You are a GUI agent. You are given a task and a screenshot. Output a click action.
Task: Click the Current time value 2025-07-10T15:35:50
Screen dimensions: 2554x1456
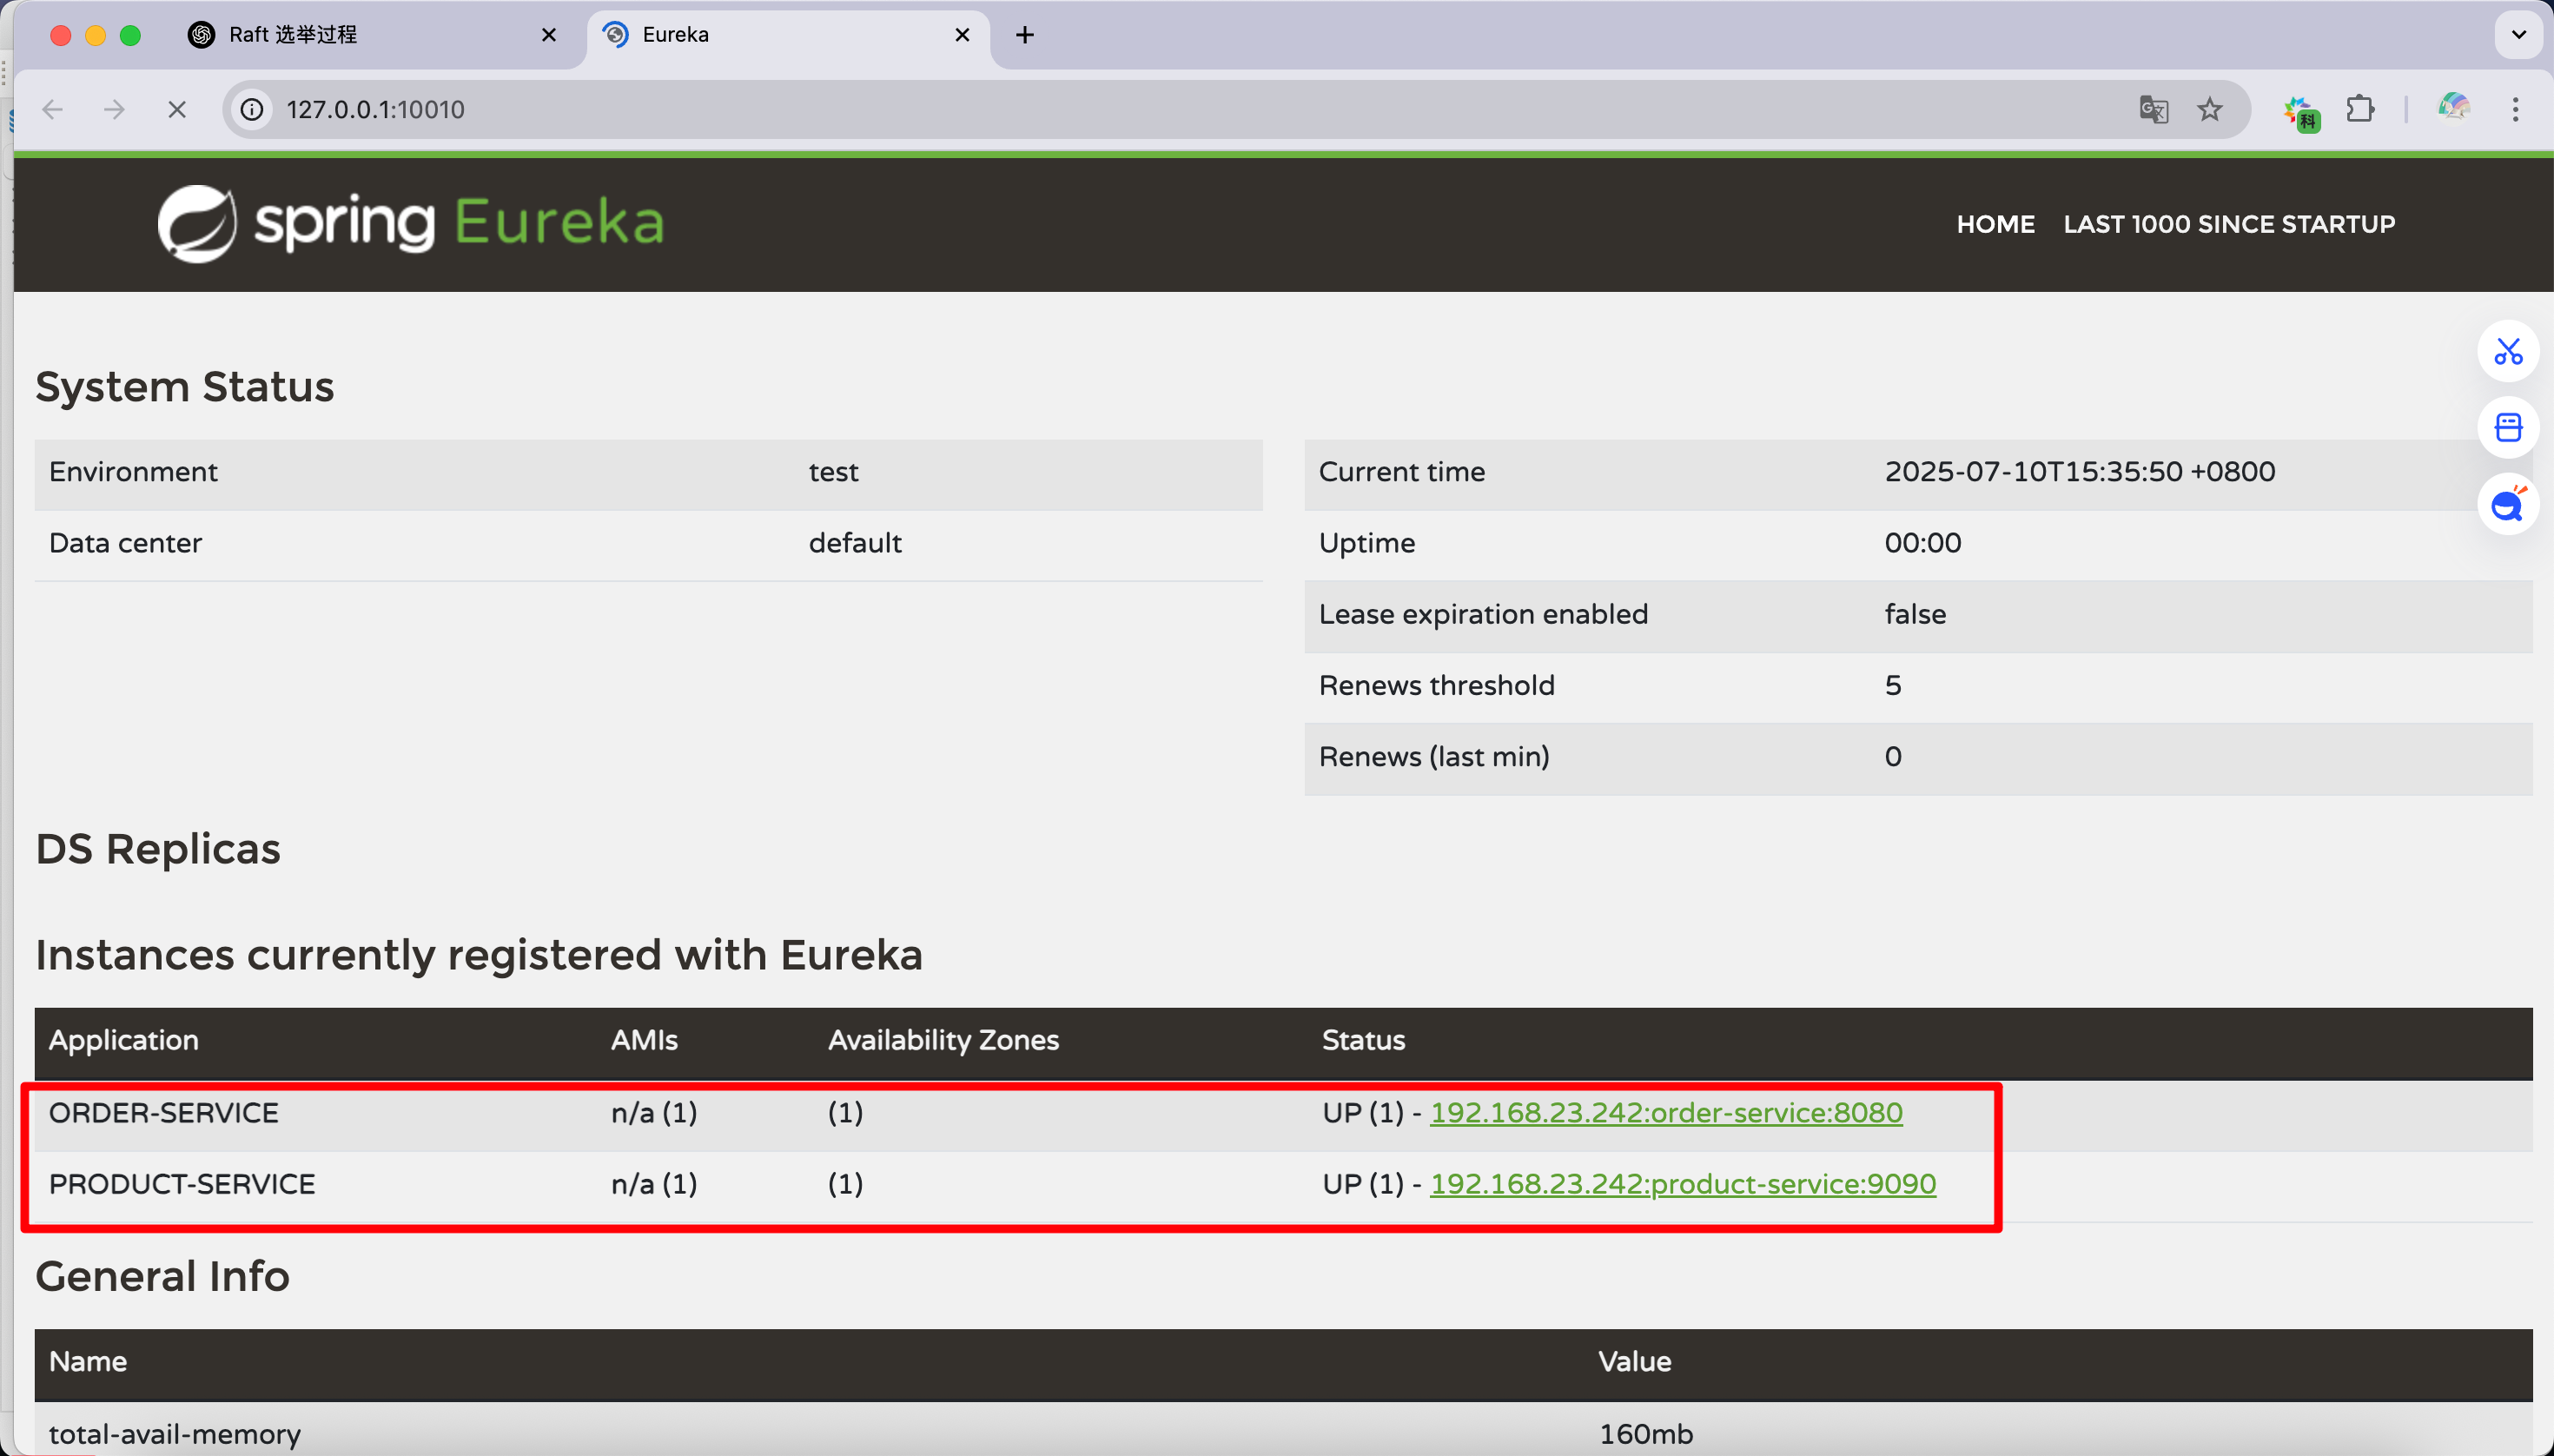click(2080, 472)
